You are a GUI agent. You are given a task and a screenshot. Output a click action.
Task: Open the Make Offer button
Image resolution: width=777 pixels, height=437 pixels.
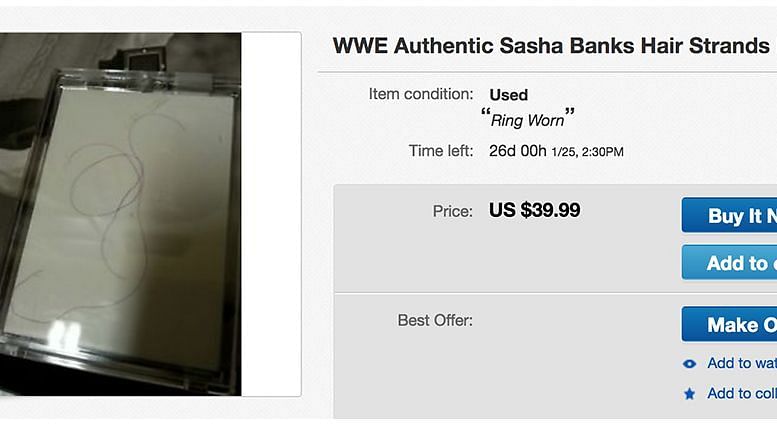pyautogui.click(x=729, y=324)
